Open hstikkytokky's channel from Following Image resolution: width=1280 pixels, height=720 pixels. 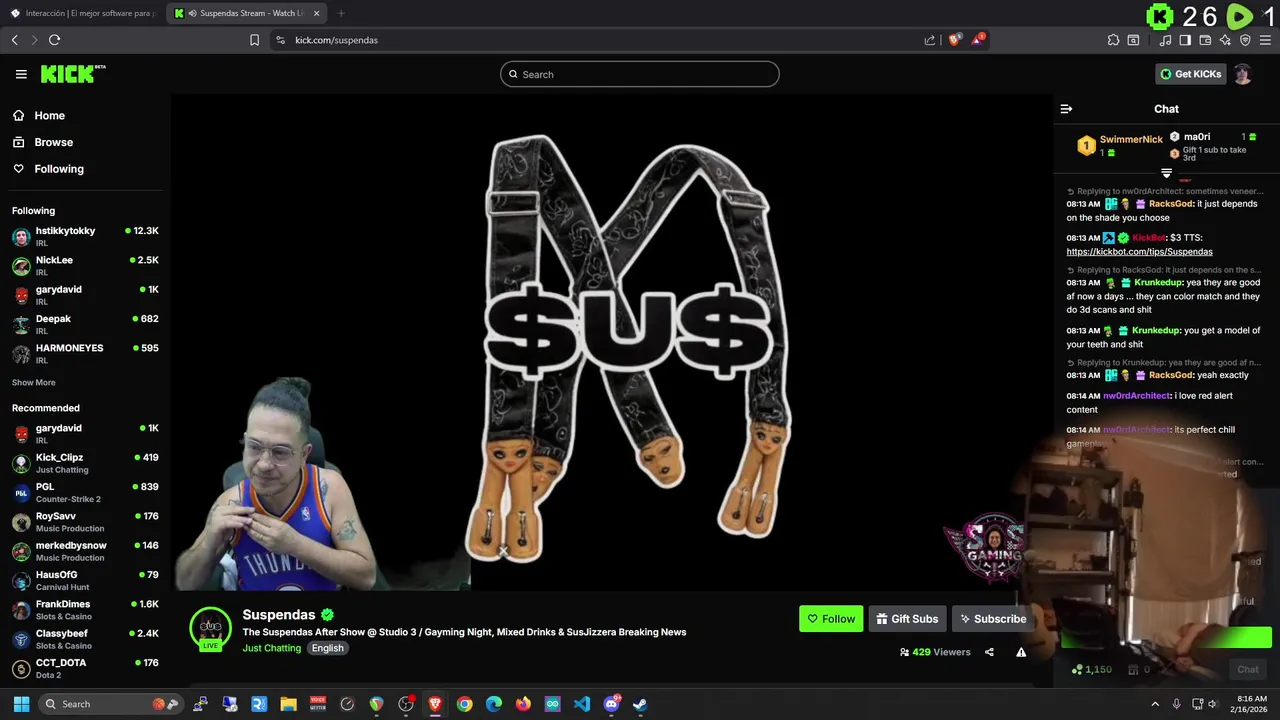pos(85,236)
